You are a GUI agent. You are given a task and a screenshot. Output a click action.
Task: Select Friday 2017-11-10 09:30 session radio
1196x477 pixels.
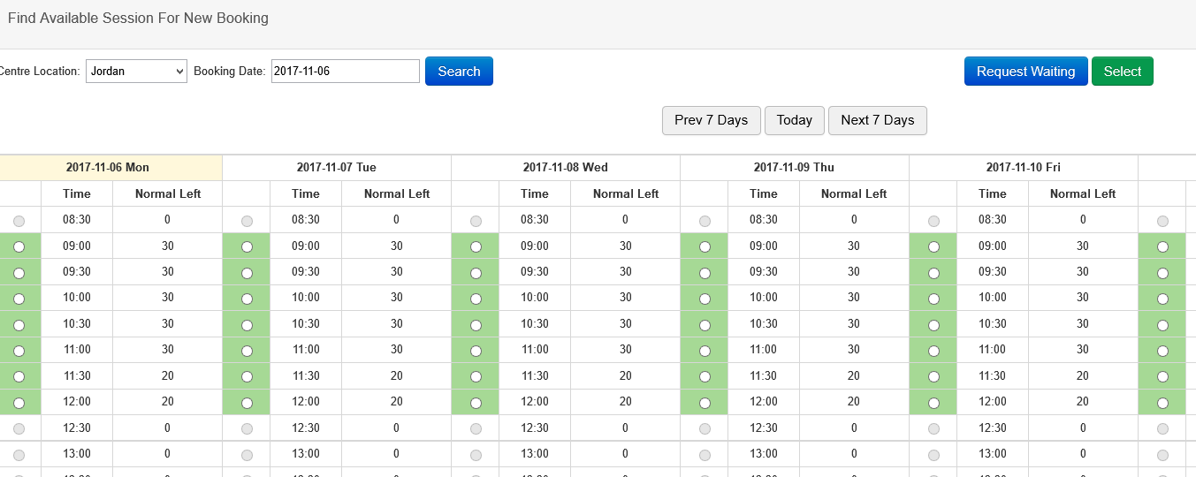coord(933,272)
